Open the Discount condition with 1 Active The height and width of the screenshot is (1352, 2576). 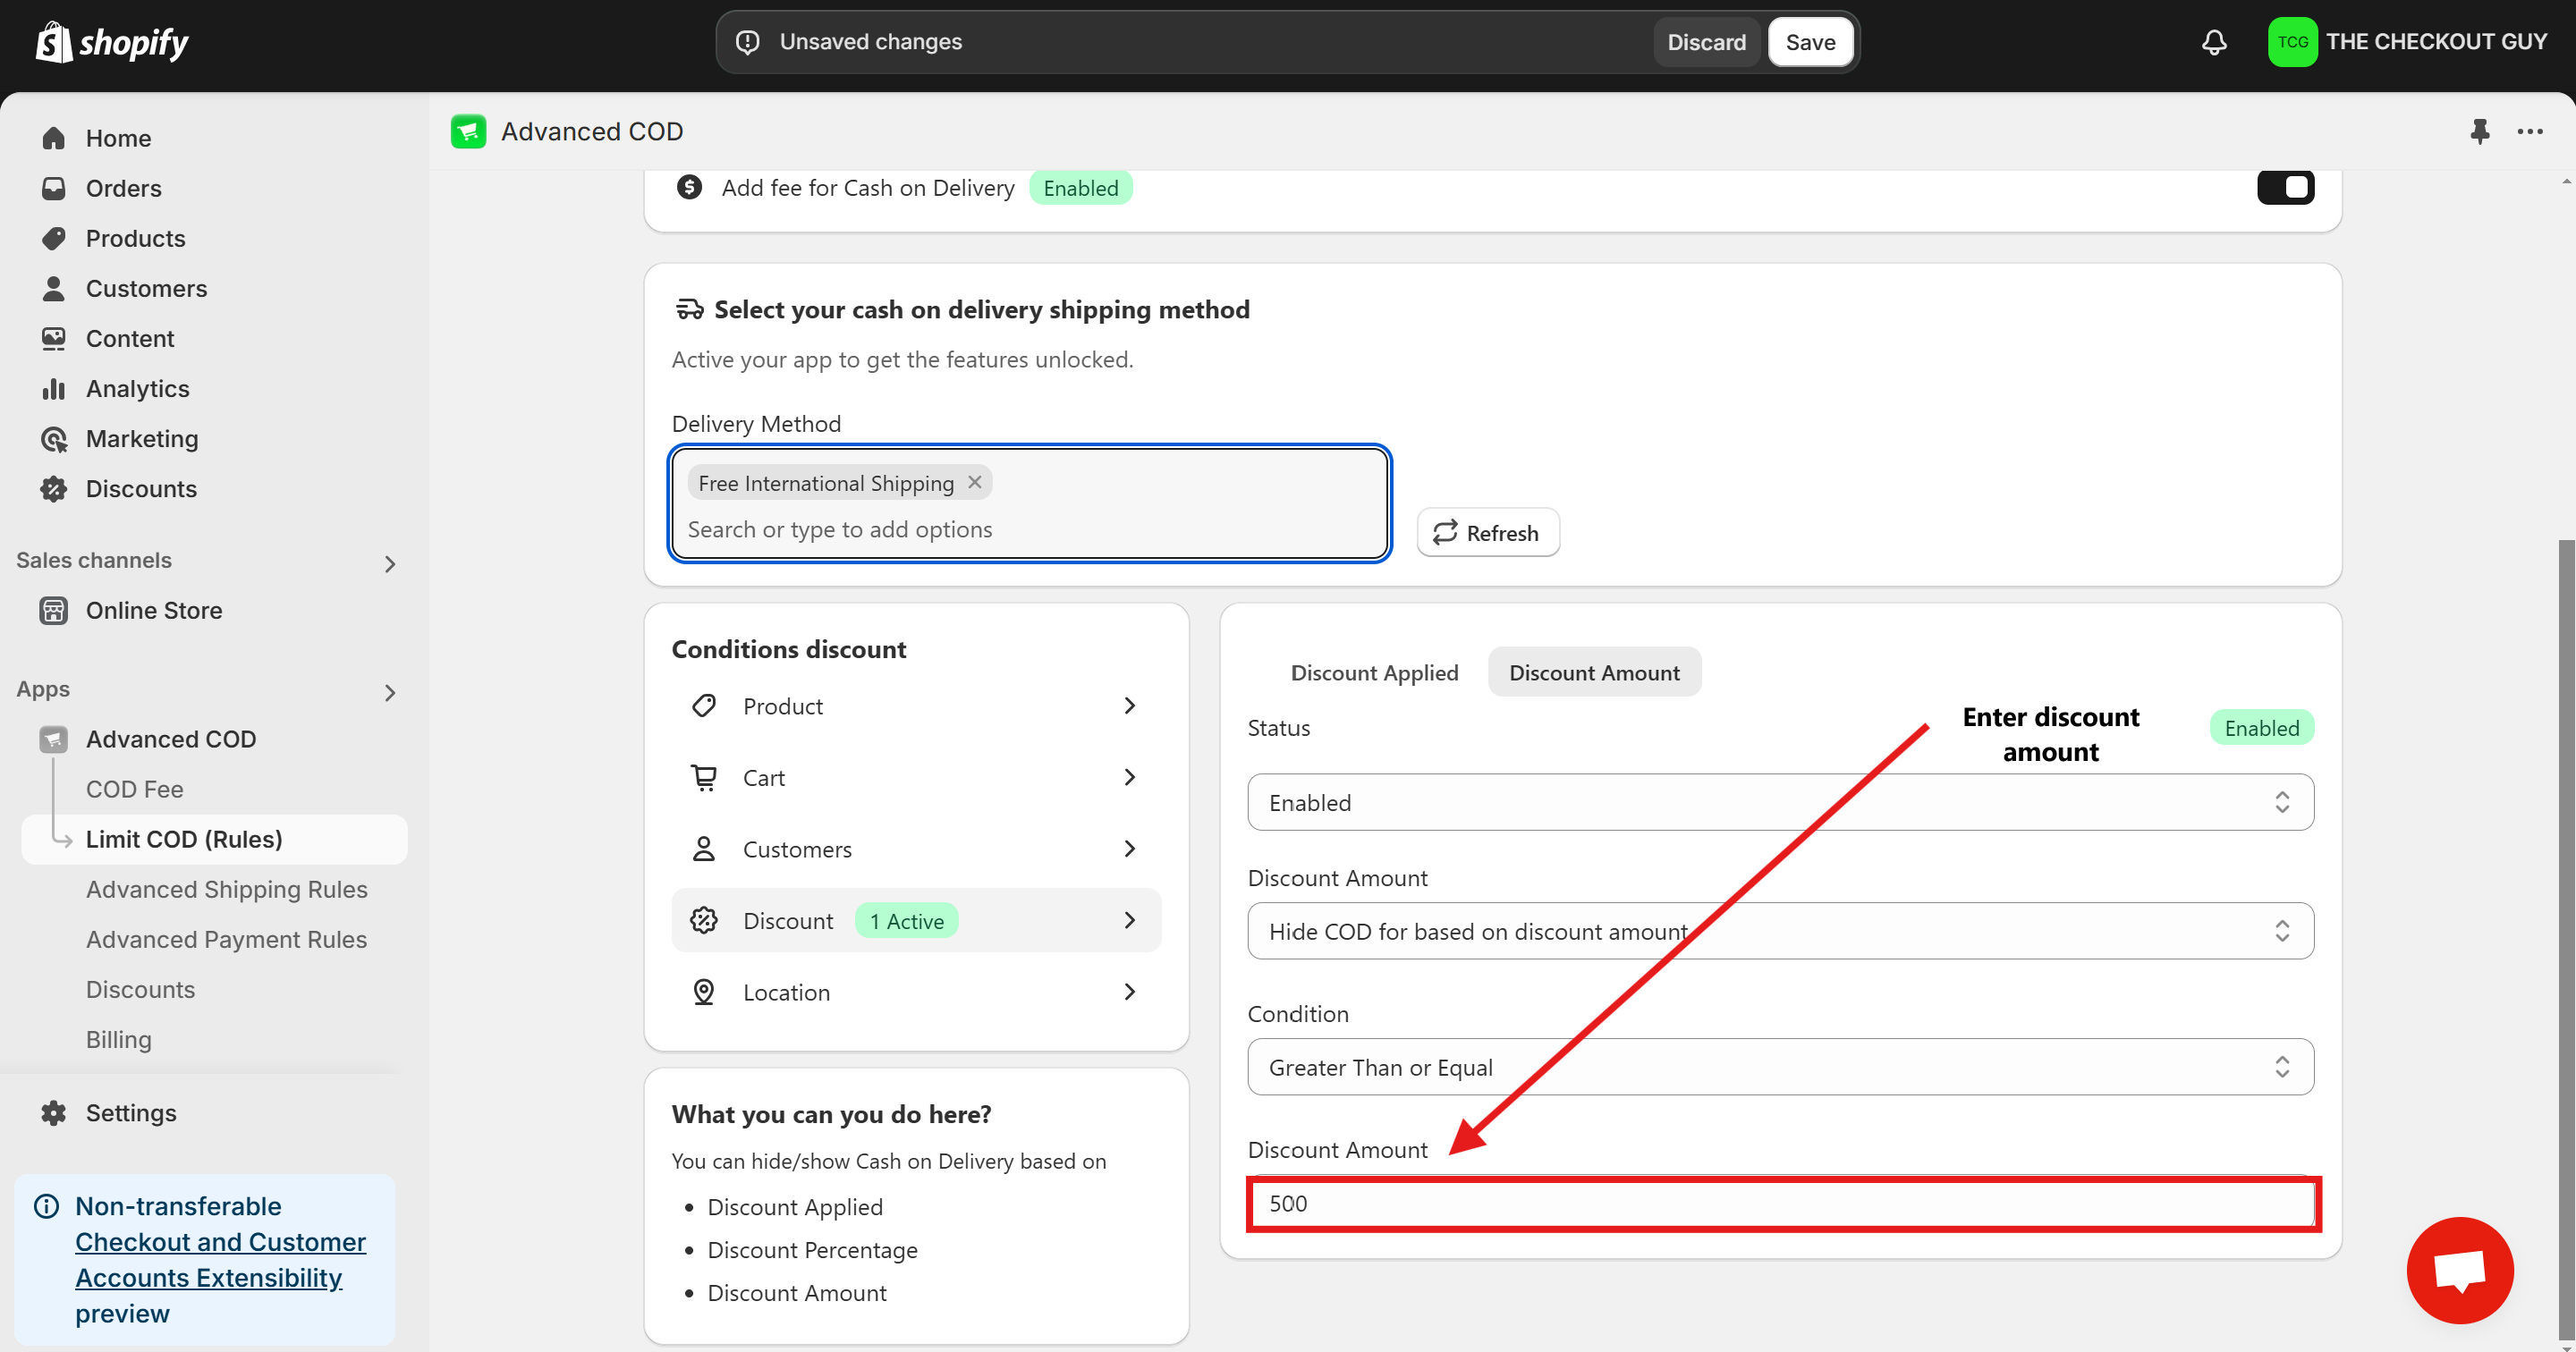pos(916,920)
